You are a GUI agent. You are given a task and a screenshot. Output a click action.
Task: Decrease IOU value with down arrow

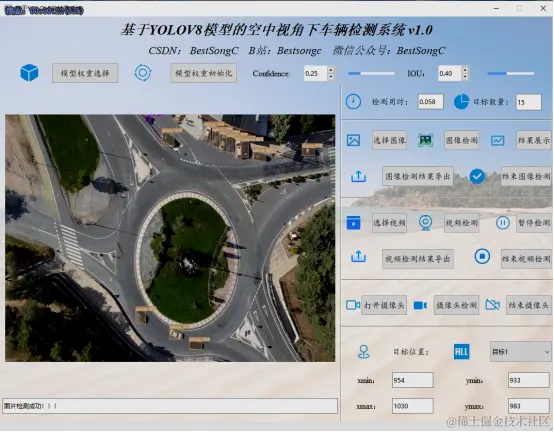(x=465, y=77)
